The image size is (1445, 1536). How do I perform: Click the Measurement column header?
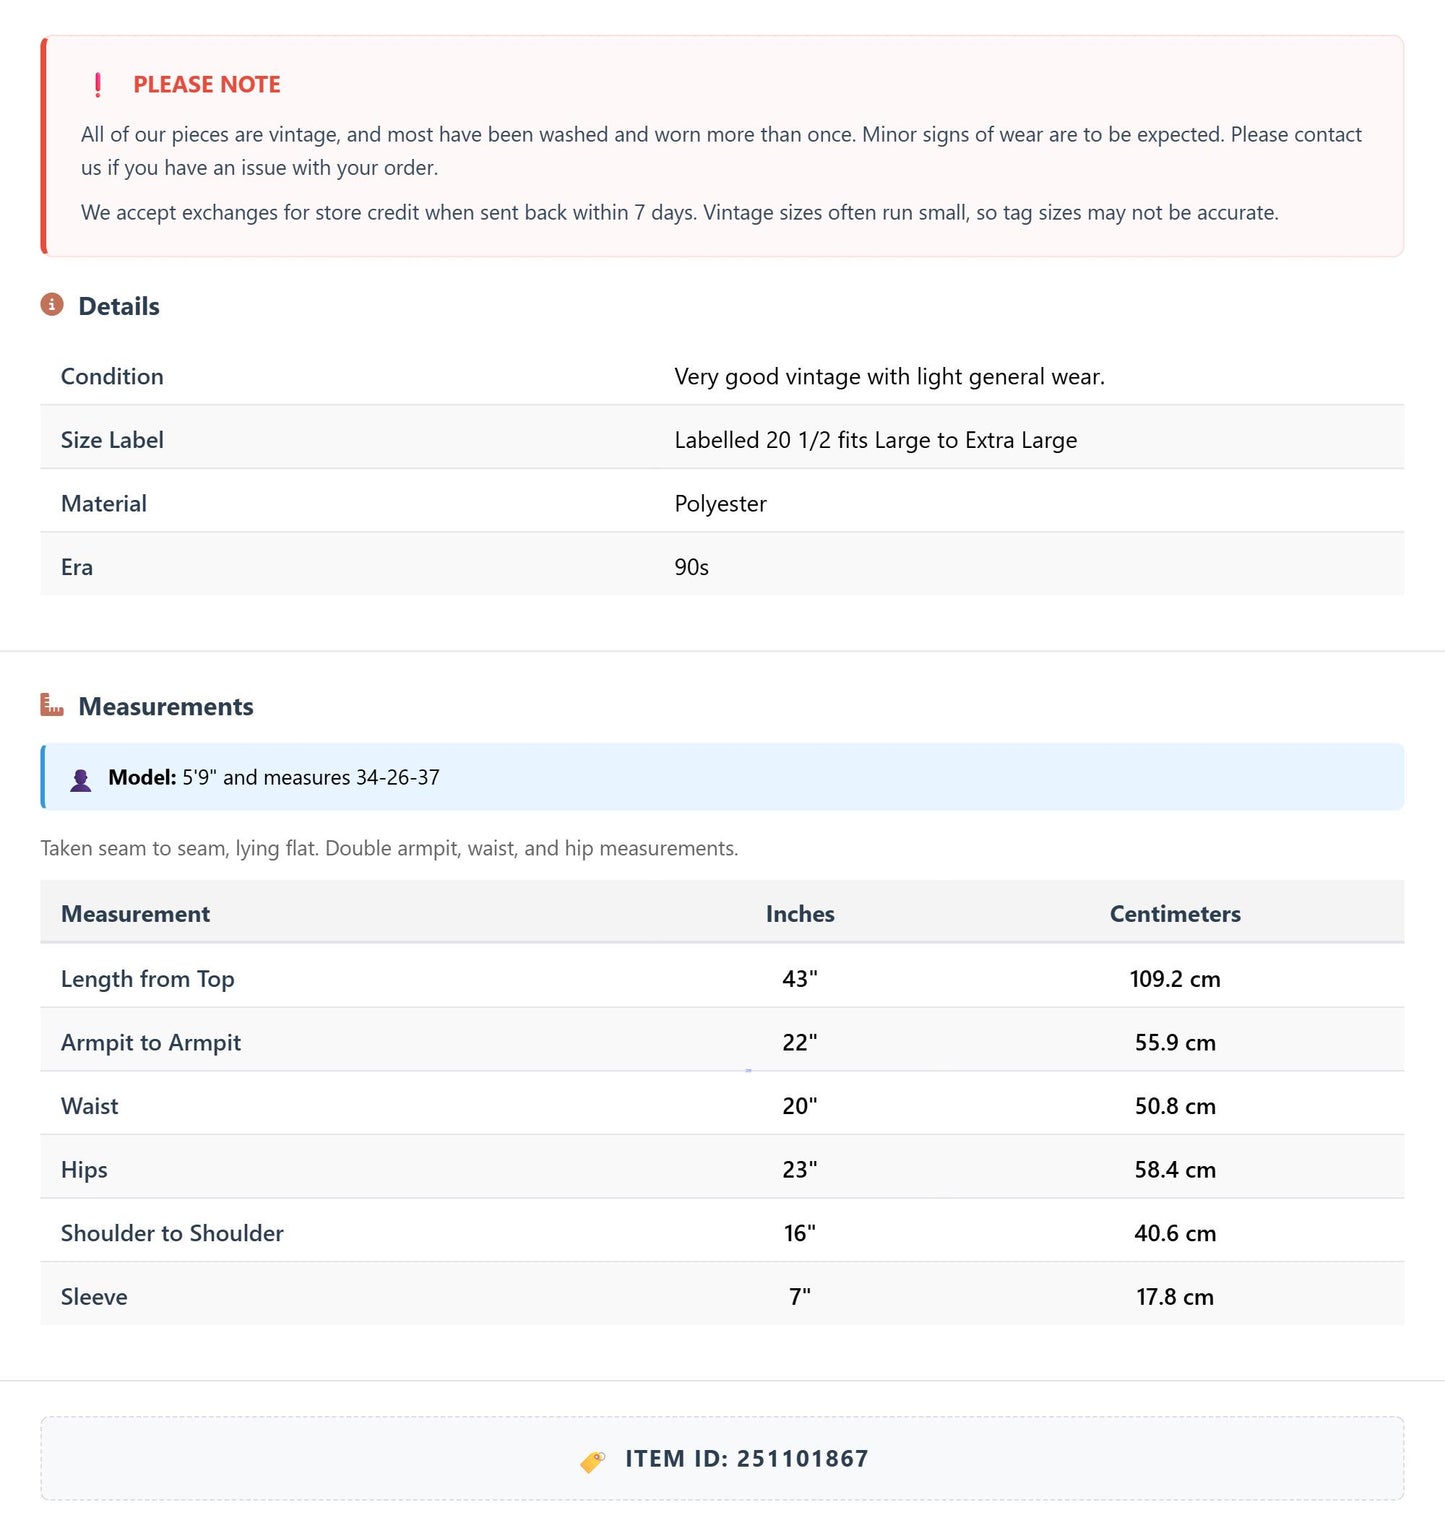(135, 914)
